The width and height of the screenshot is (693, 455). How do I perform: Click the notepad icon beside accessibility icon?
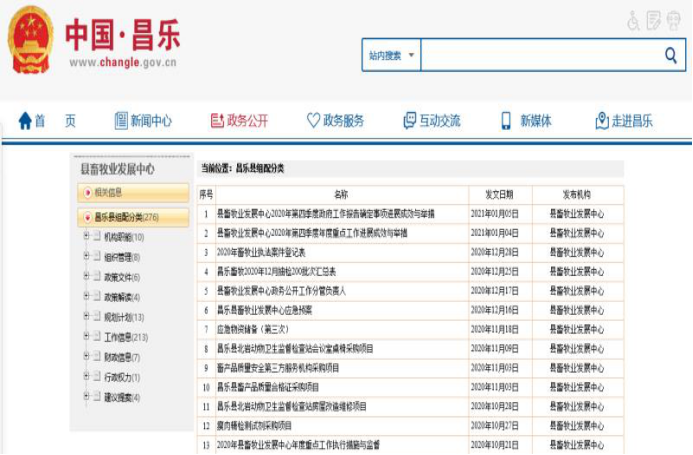point(654,20)
